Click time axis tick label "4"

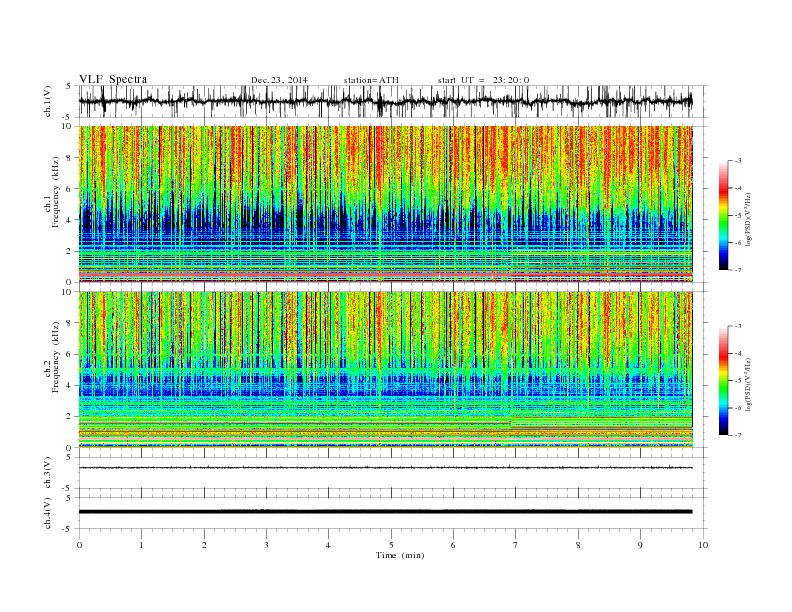[328, 545]
